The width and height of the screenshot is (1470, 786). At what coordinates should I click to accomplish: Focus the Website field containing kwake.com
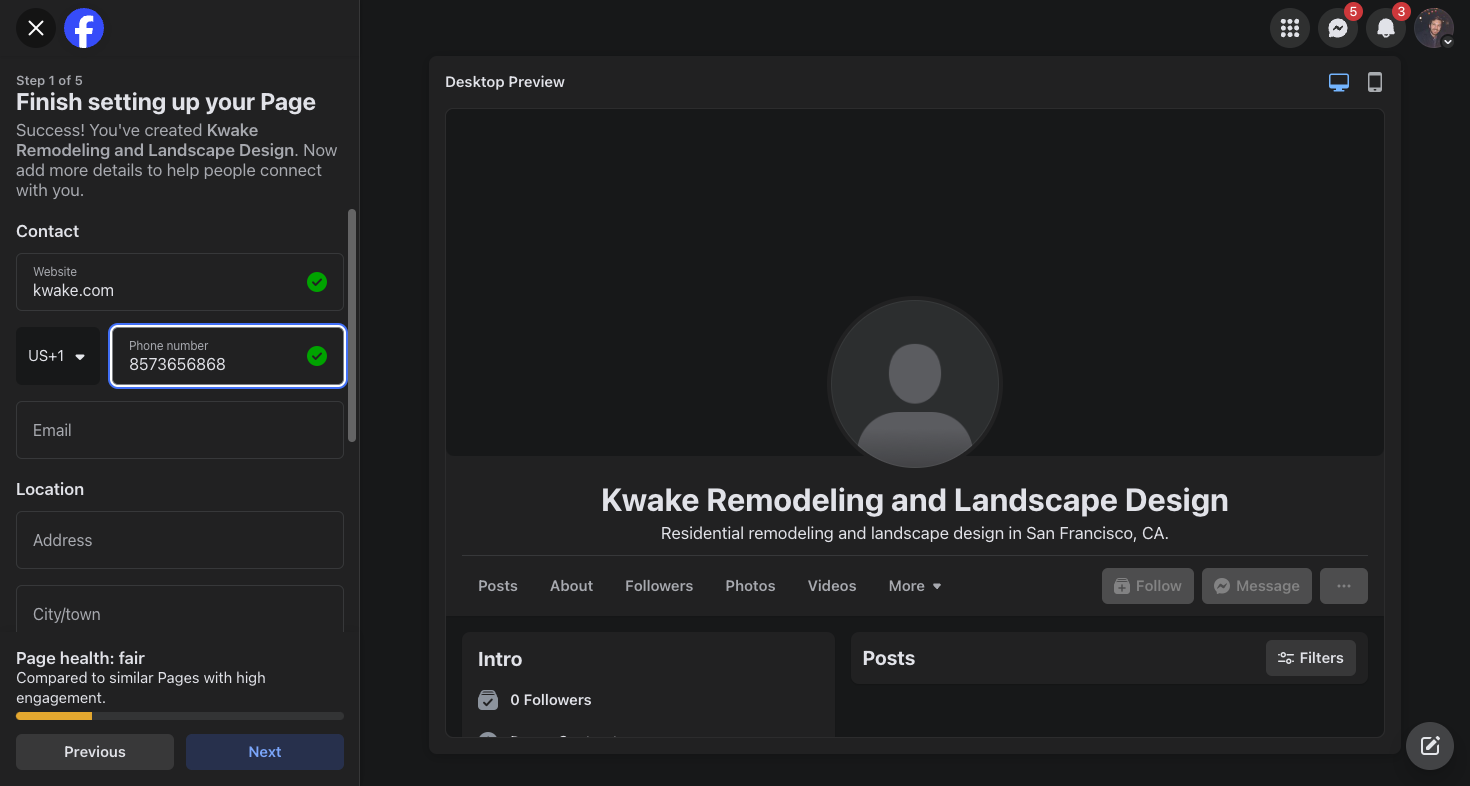180,282
